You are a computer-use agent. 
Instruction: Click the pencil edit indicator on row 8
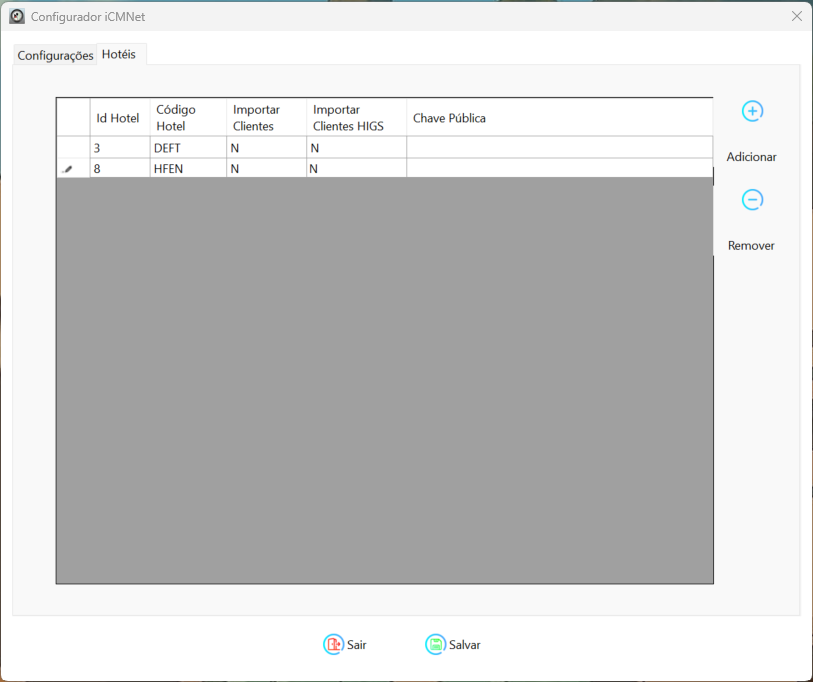pos(68,169)
